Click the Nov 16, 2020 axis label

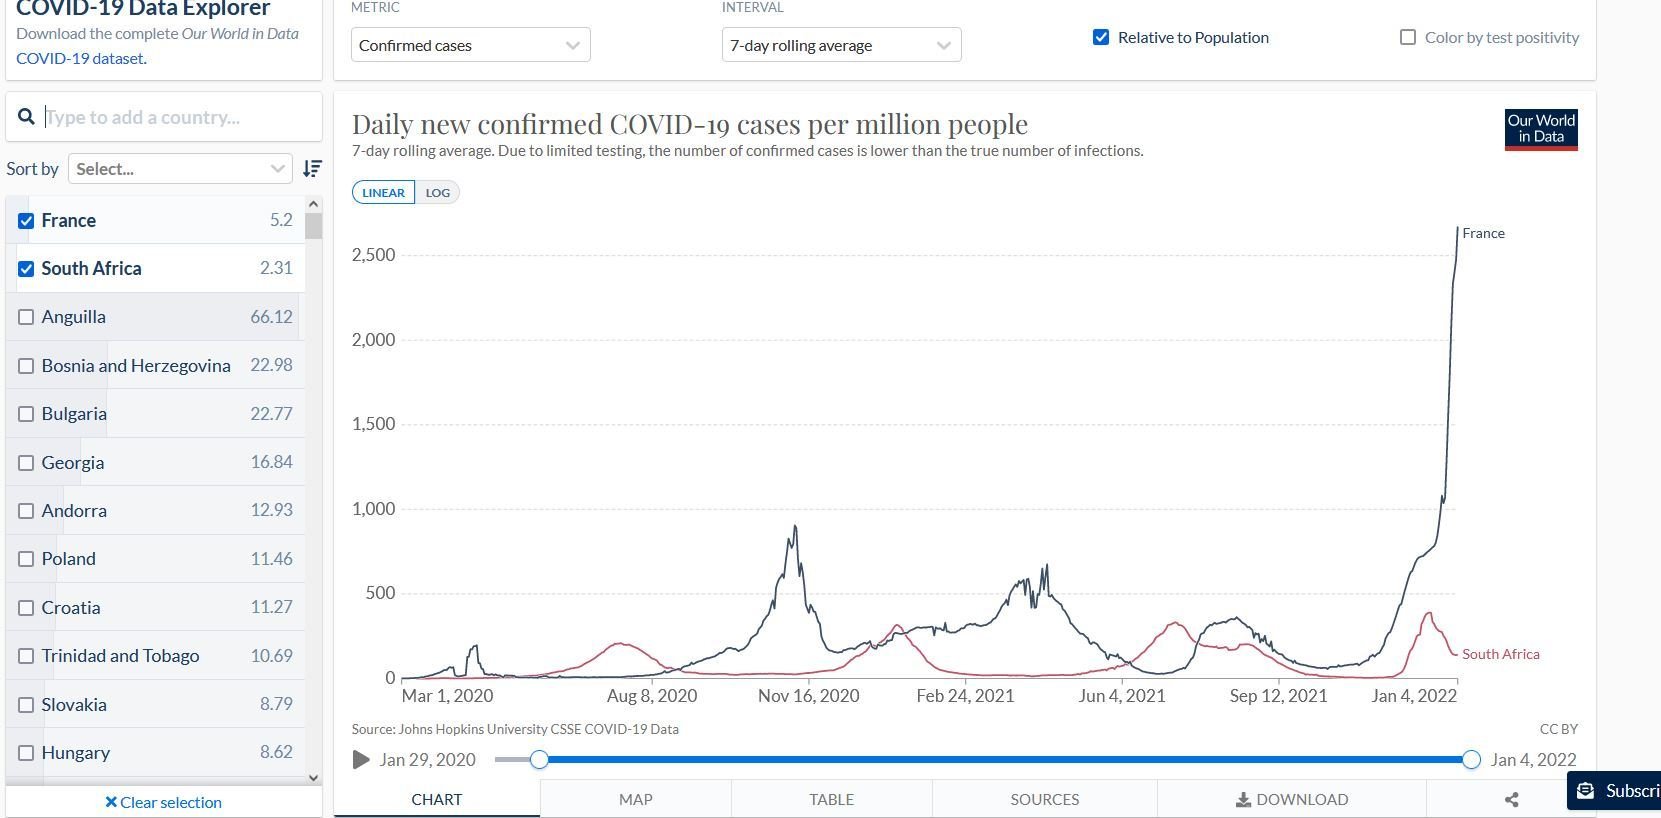(x=808, y=696)
